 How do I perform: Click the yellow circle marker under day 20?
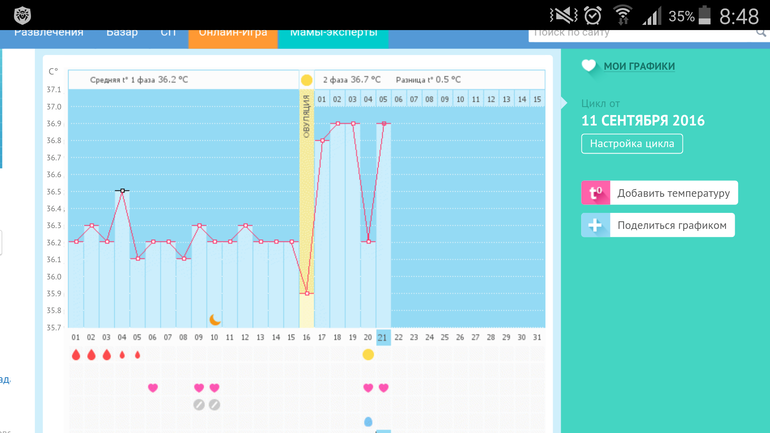[368, 355]
